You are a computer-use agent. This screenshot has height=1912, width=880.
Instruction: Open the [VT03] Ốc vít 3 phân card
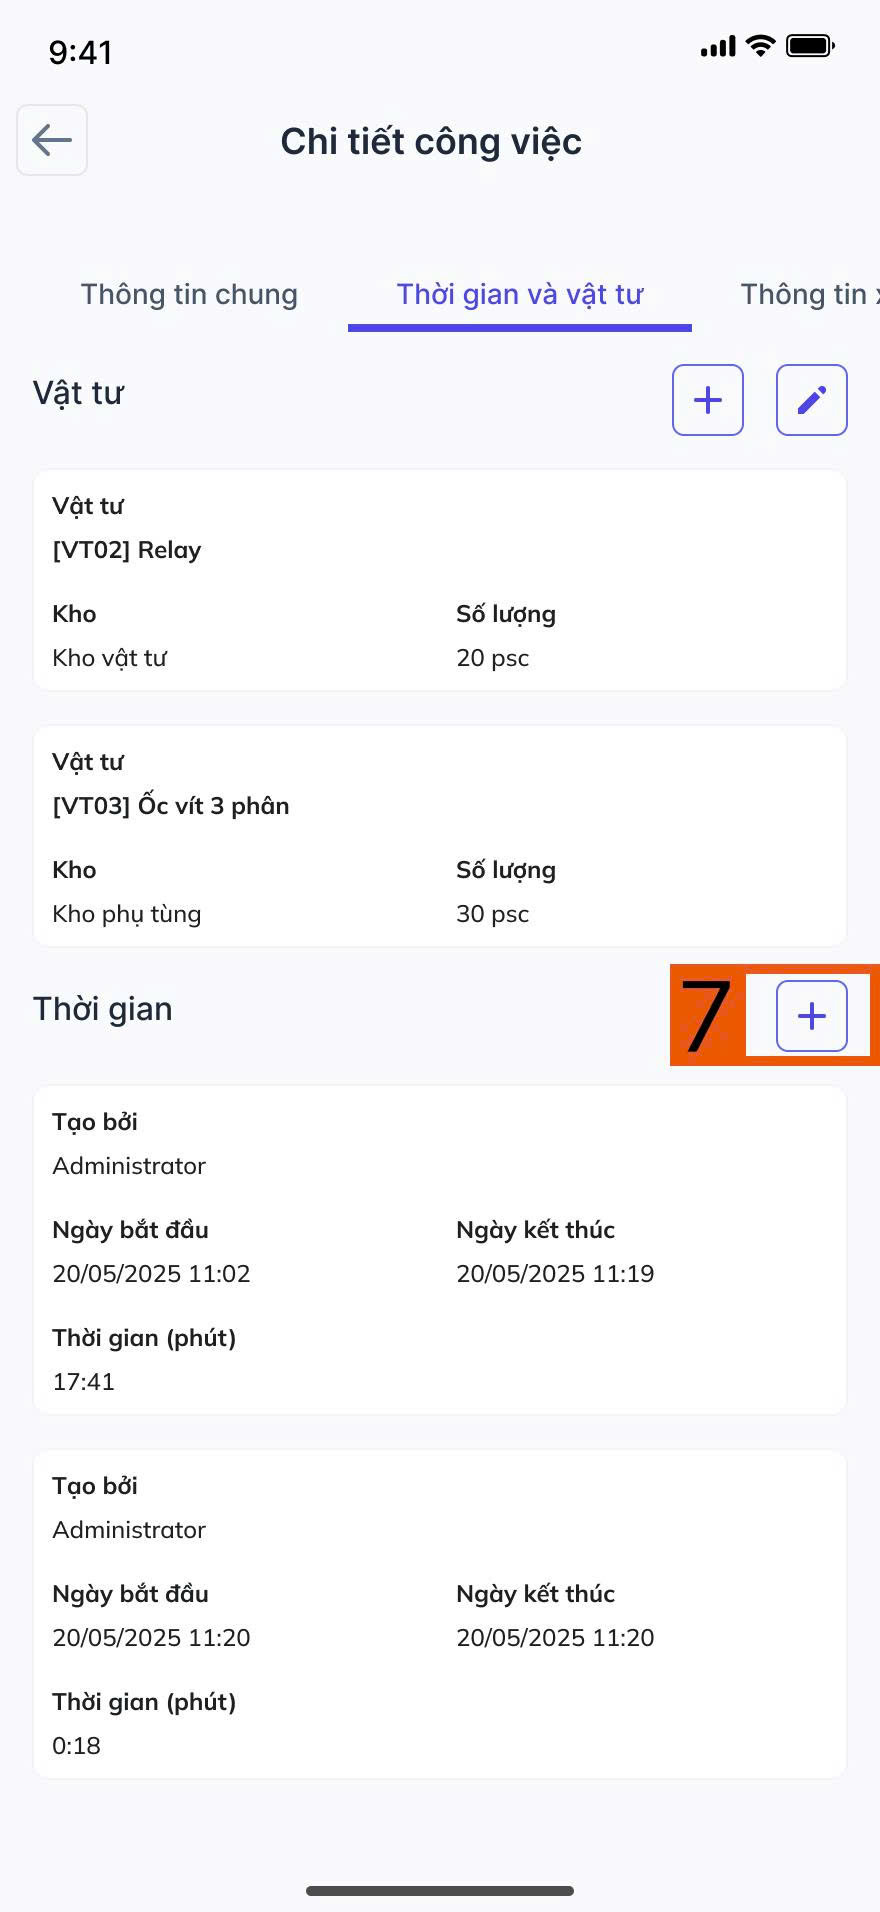click(440, 836)
